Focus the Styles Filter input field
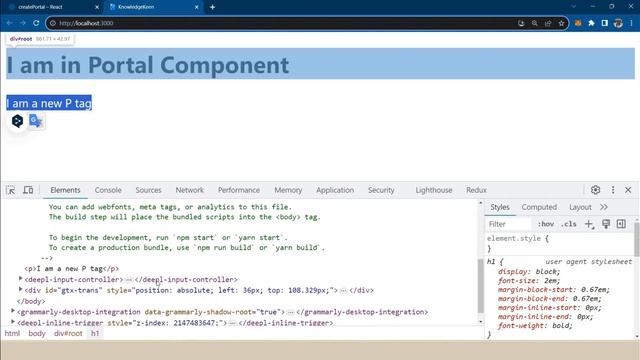Image resolution: width=640 pixels, height=360 pixels. point(509,224)
